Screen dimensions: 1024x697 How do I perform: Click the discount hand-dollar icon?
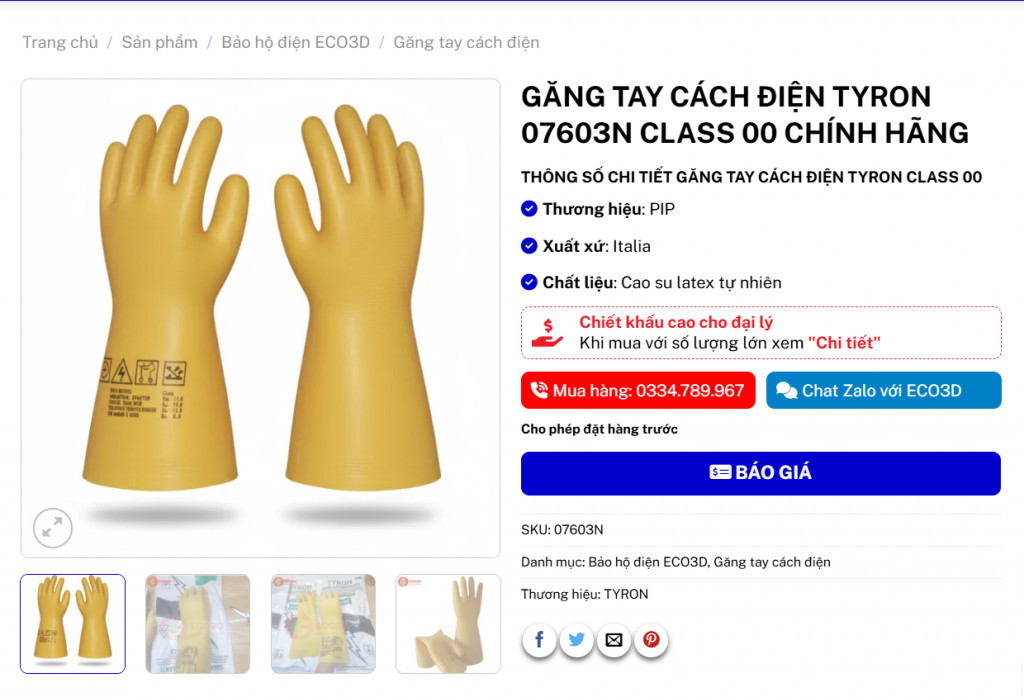pos(547,332)
